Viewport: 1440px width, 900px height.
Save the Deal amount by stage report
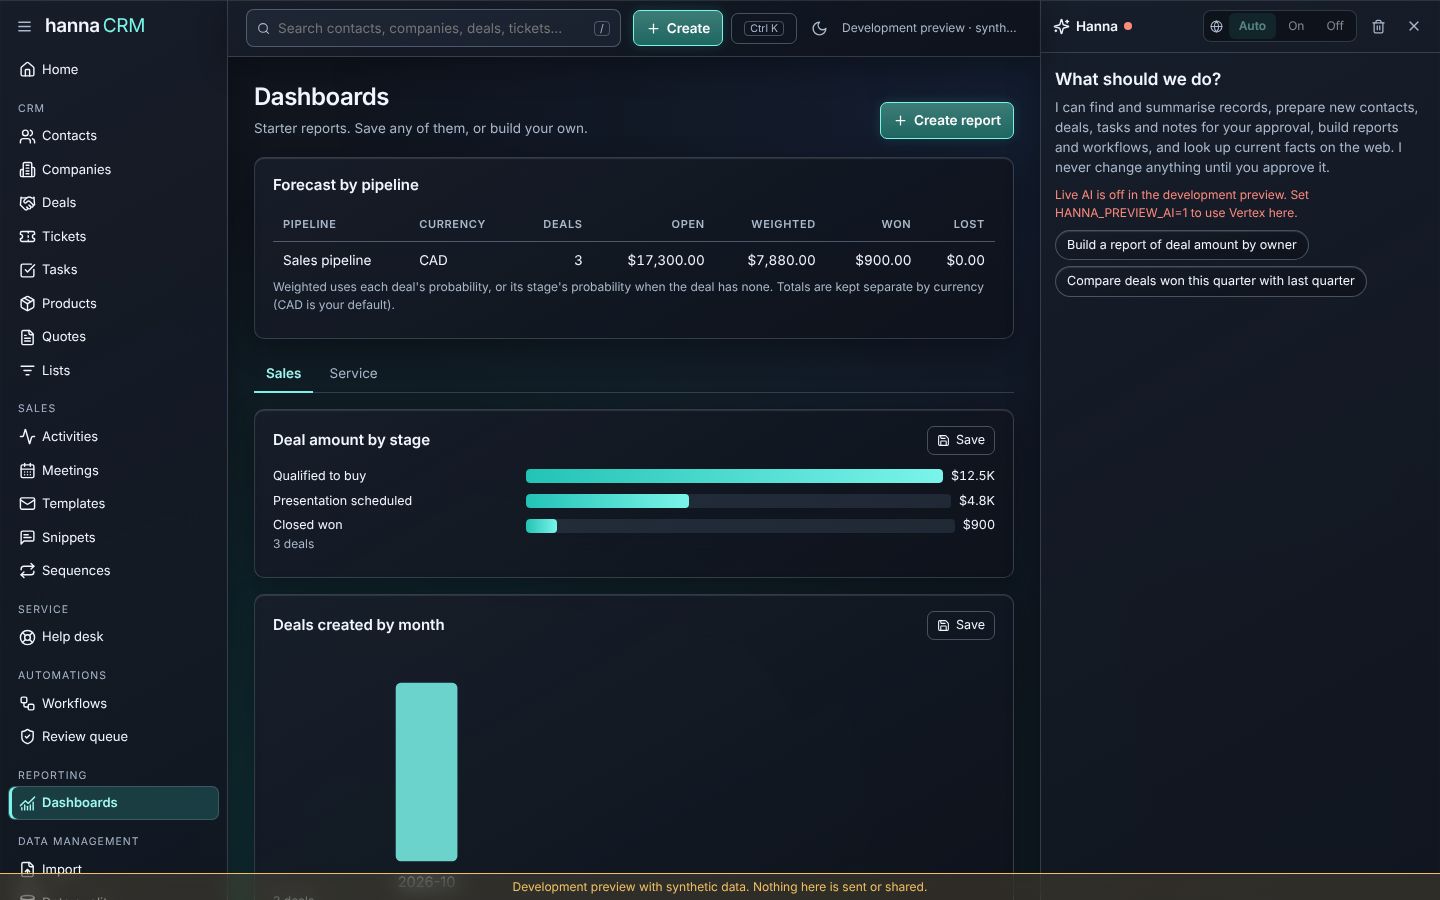[961, 440]
